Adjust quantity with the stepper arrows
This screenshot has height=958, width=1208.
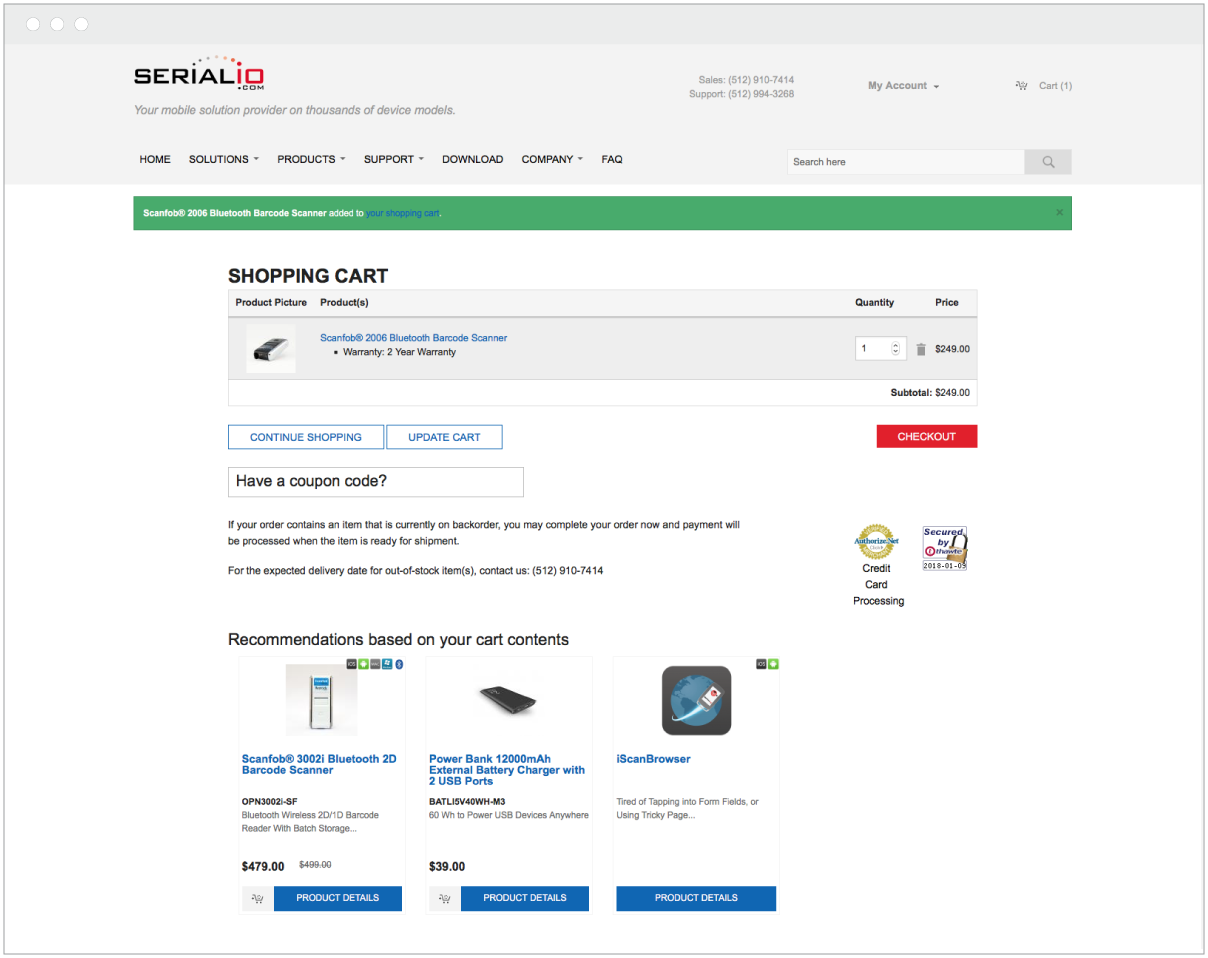(895, 349)
